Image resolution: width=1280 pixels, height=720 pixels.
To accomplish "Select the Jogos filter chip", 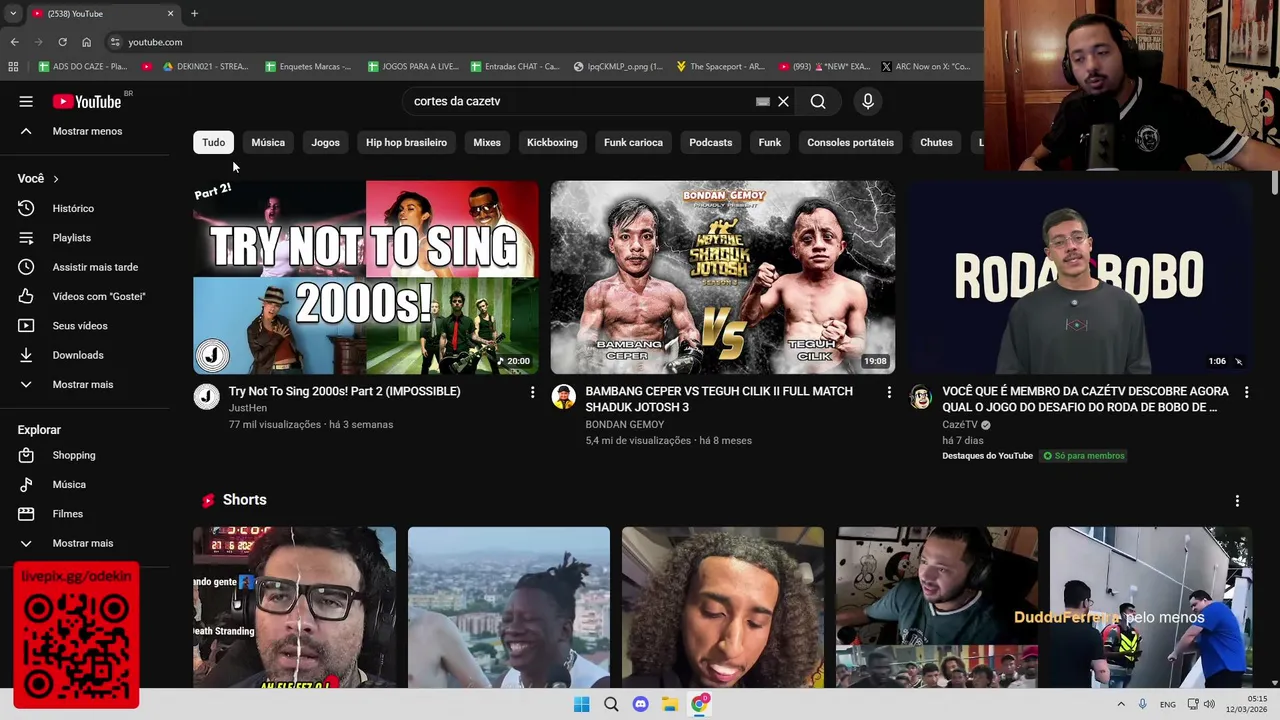I will (325, 142).
